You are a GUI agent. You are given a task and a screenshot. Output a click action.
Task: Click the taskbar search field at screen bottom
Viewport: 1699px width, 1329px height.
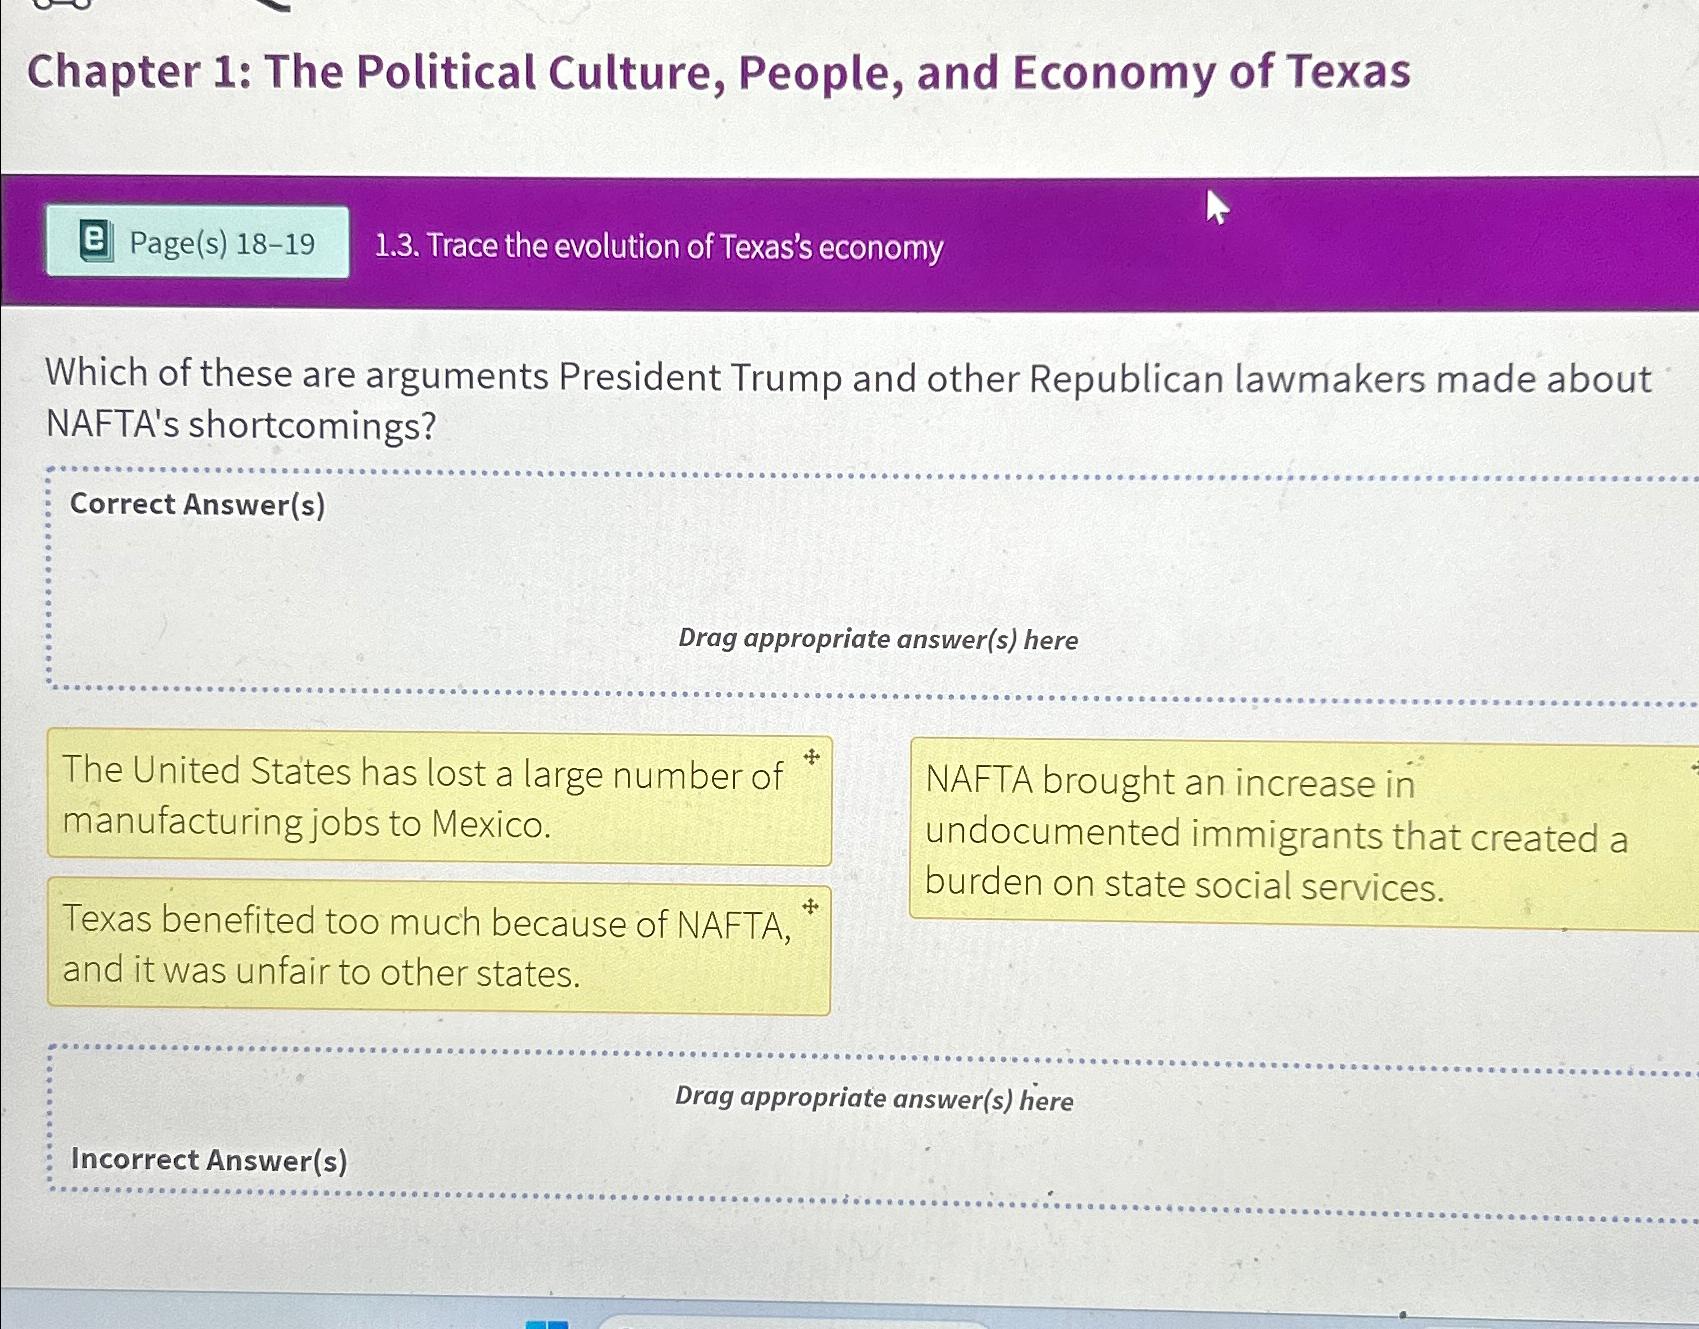coord(800,1325)
